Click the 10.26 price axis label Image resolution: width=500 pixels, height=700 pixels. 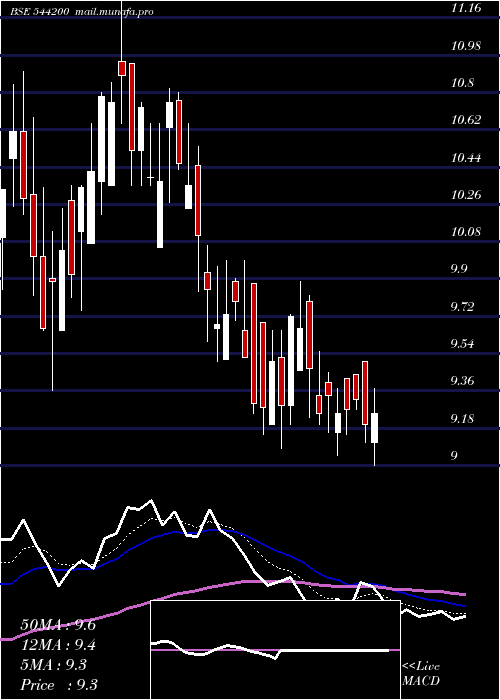[466, 194]
